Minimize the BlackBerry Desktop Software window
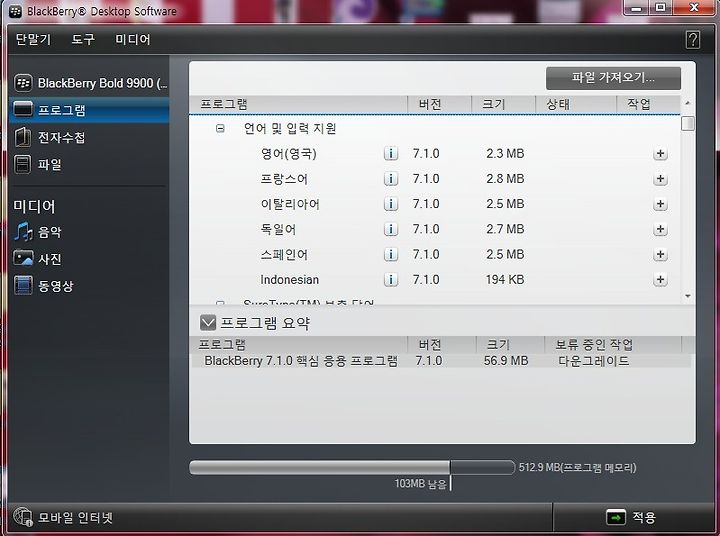The height and width of the screenshot is (536, 720). (x=636, y=8)
